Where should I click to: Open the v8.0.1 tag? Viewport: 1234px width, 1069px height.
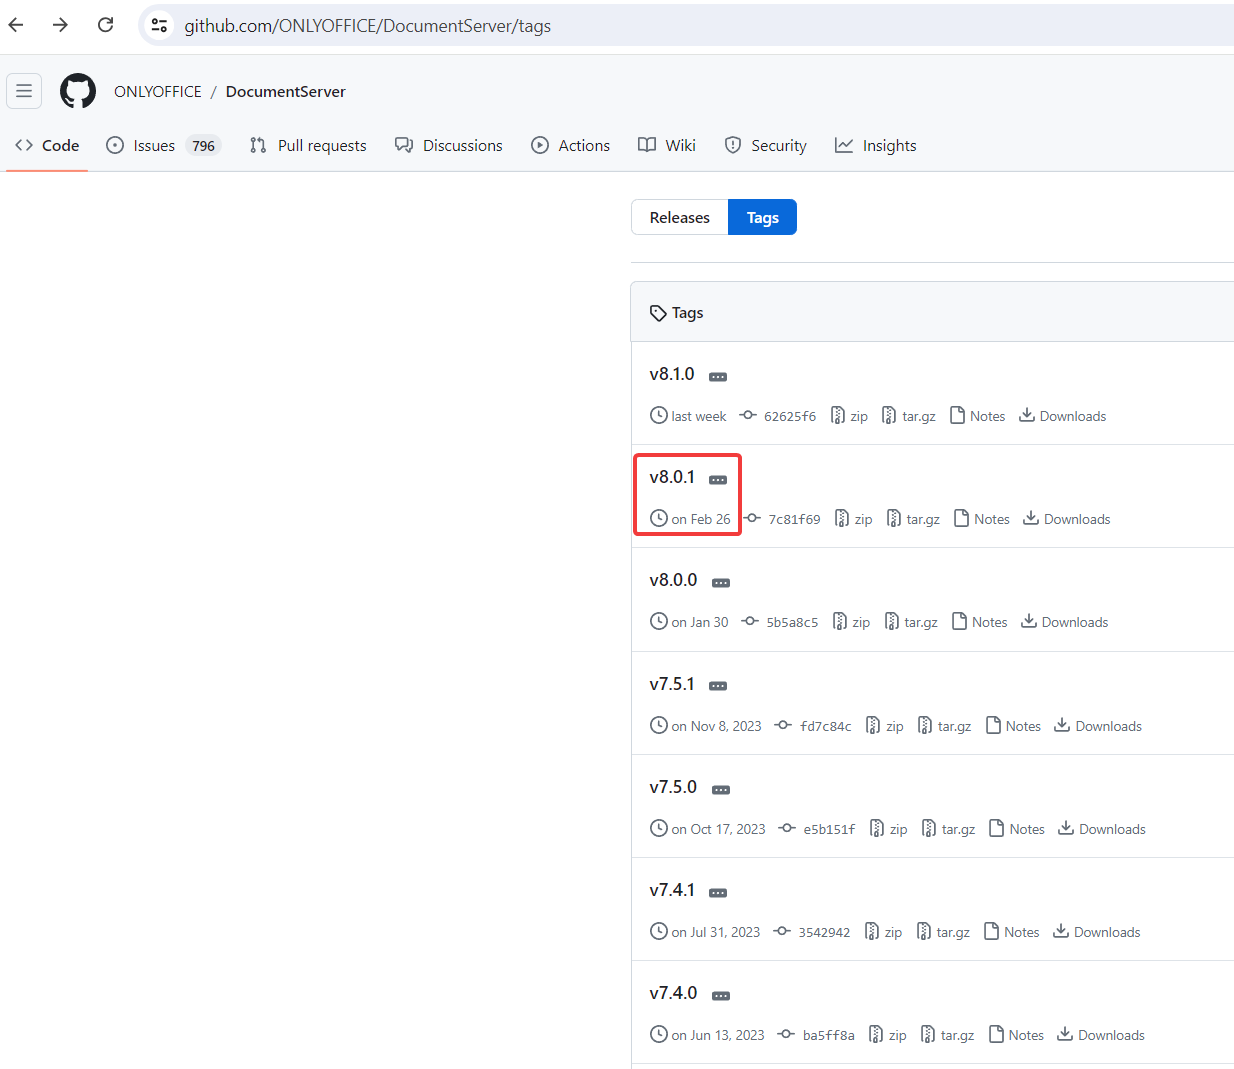tap(672, 477)
